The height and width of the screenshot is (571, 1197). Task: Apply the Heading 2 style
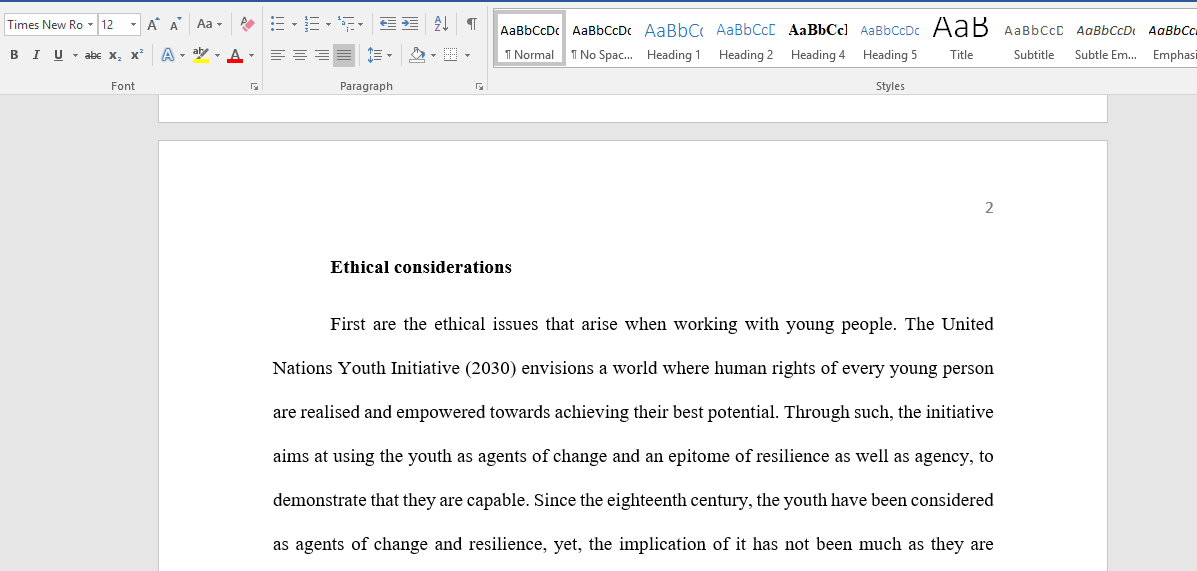point(746,38)
